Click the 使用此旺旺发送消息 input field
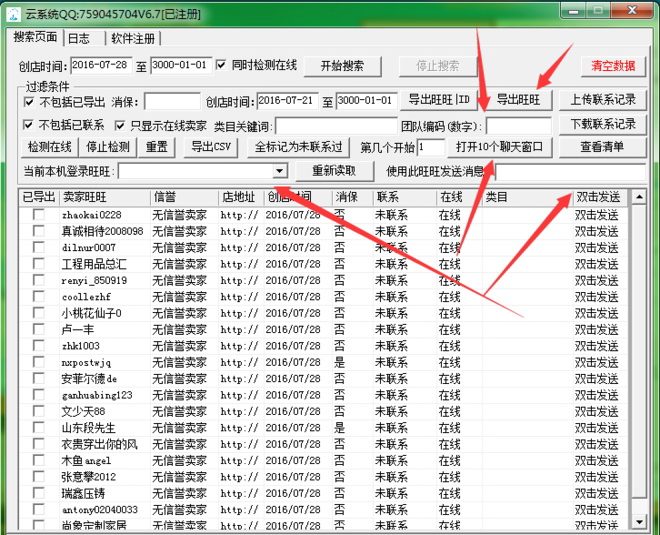This screenshot has height=535, width=660. point(570,172)
